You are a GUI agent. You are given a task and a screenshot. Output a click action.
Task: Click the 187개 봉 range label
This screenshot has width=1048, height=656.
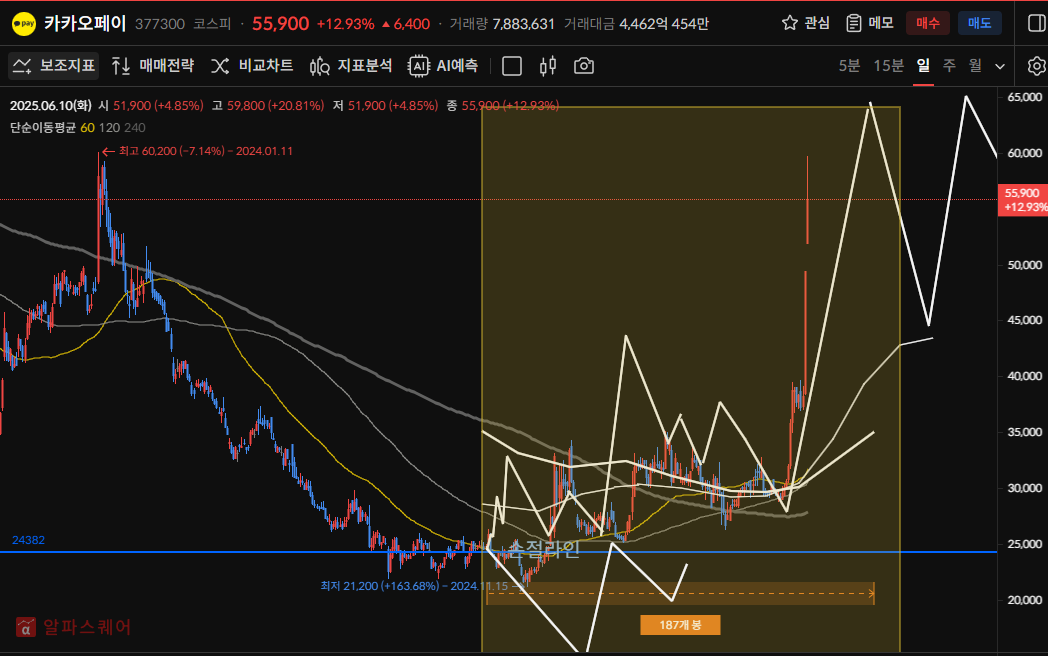coord(680,625)
